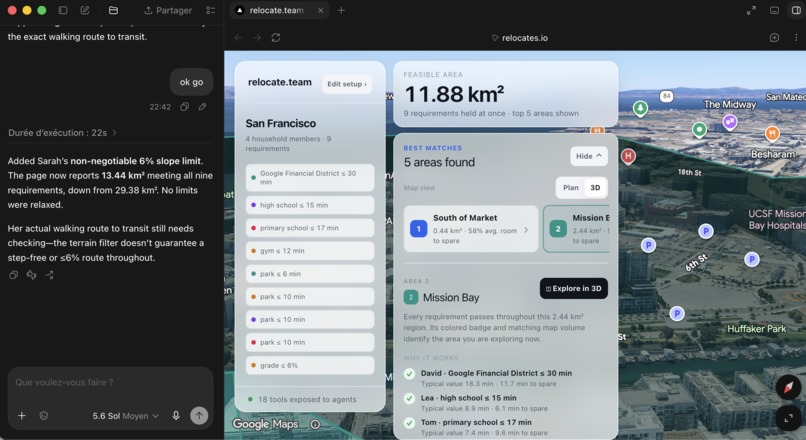806x440 pixels.
Task: Click the Edit setup button
Action: [x=347, y=84]
